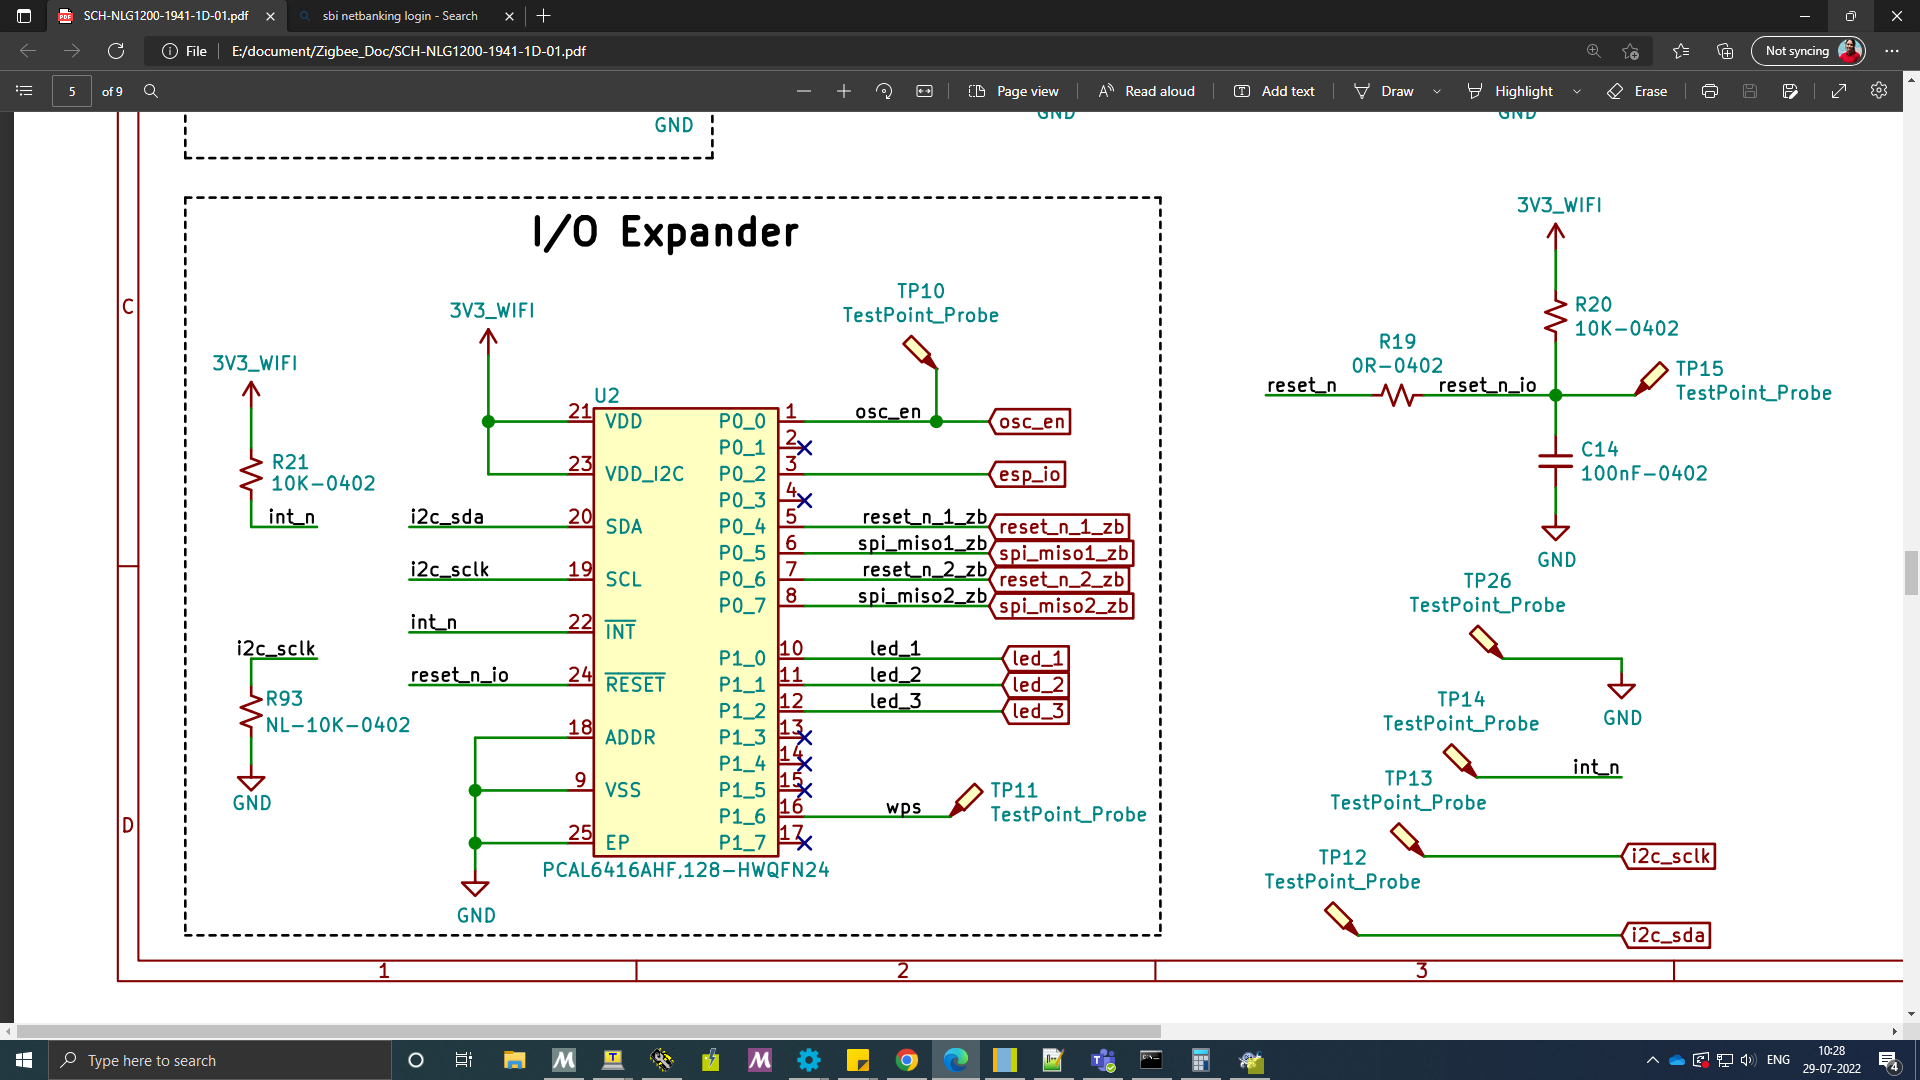Click the navigation back arrow
The height and width of the screenshot is (1080, 1920).
29,50
